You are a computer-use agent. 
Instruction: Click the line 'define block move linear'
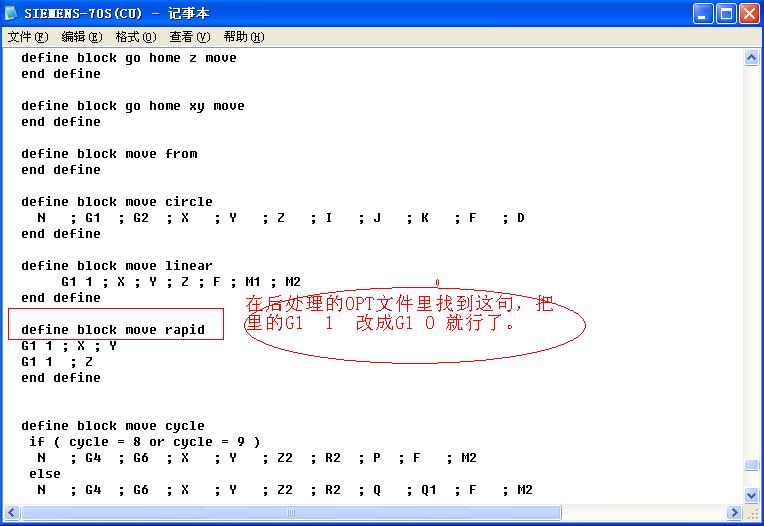117,266
